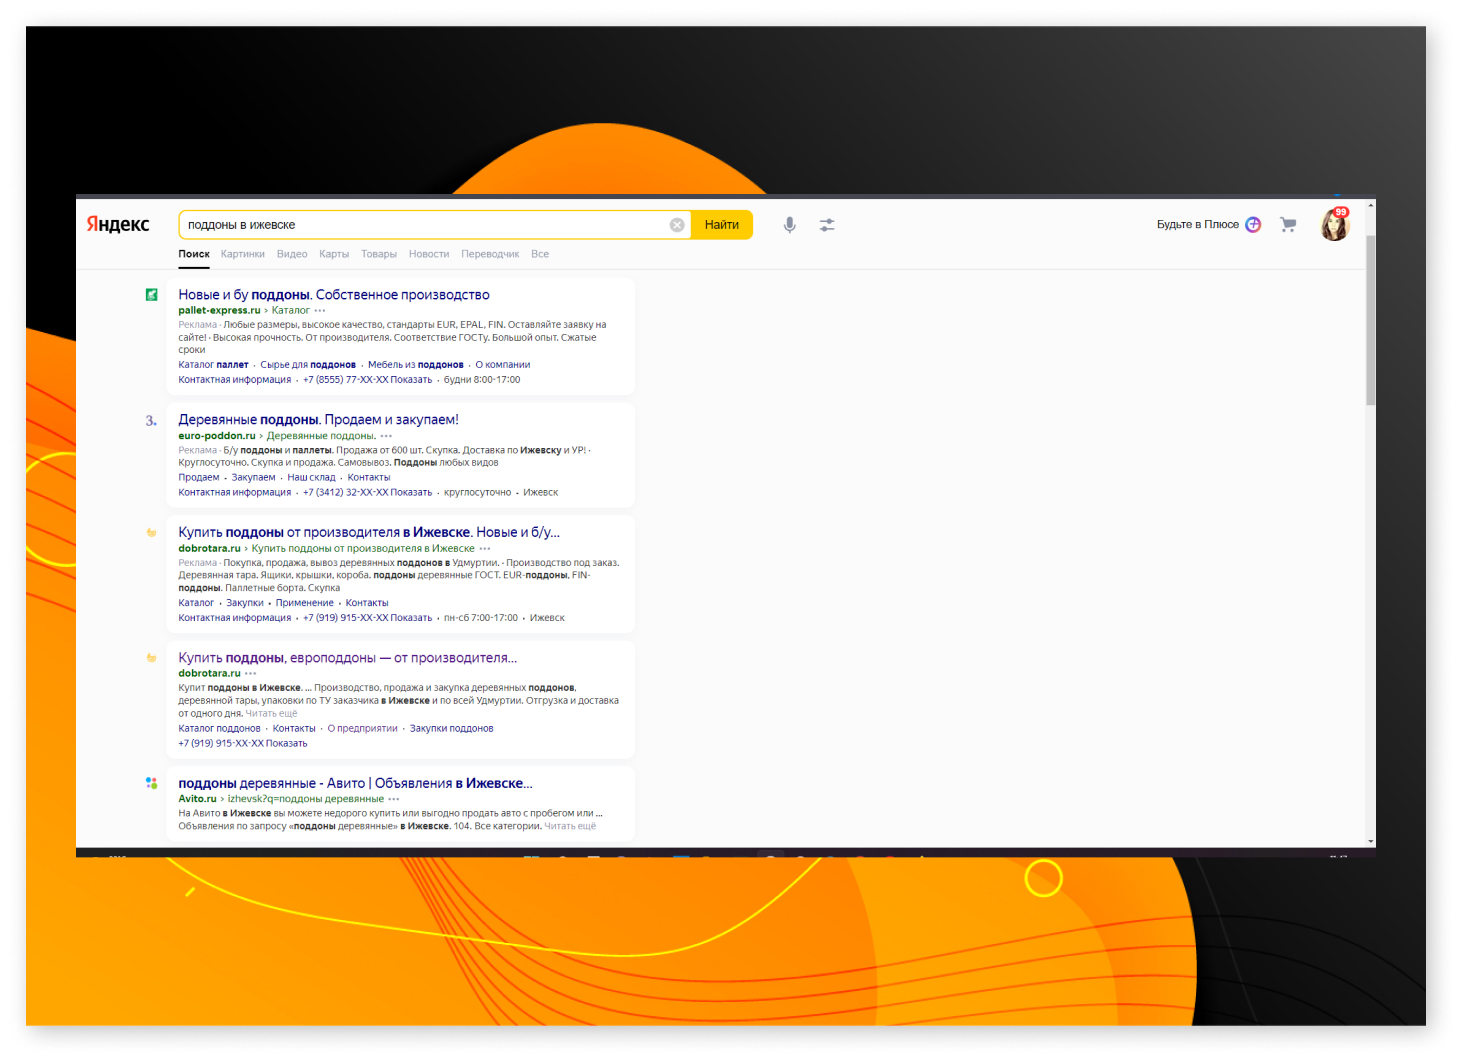Reveal phone +7 (8555) 77-XX-XX
Viewport: 1462px width, 1062px height.
point(367,380)
